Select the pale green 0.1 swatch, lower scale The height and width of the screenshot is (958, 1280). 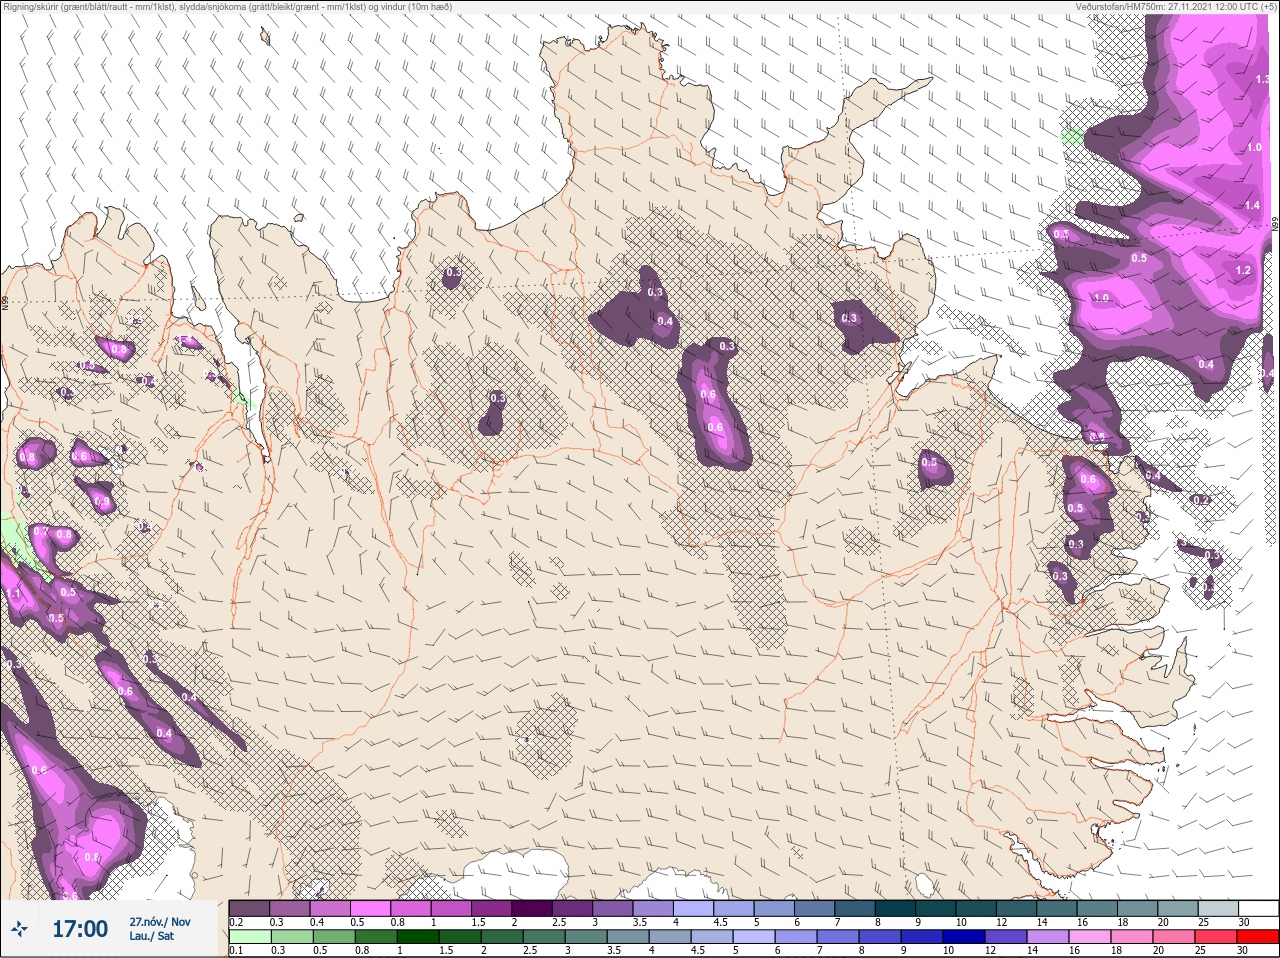(x=249, y=937)
